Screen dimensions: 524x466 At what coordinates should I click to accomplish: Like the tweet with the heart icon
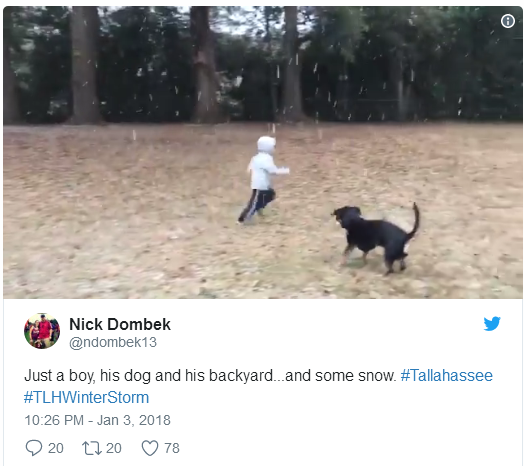[150, 448]
